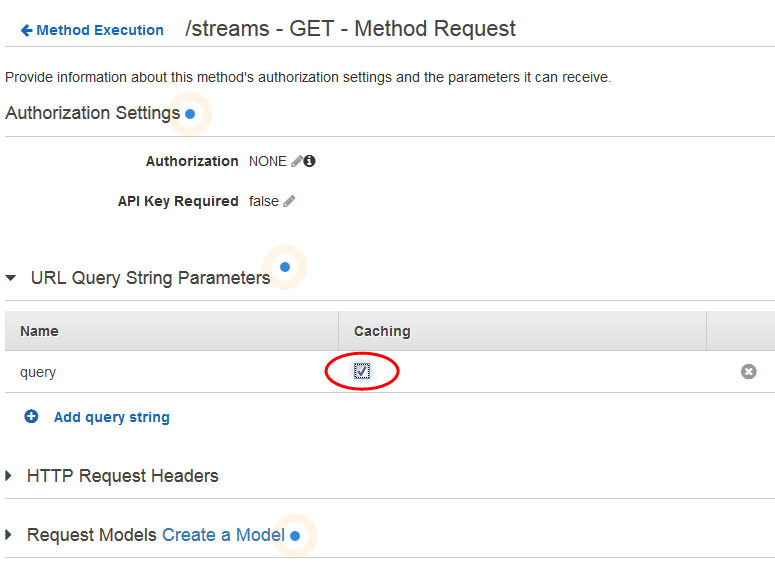This screenshot has height=574, width=775.
Task: Open the Authorization info icon
Action: (x=309, y=161)
